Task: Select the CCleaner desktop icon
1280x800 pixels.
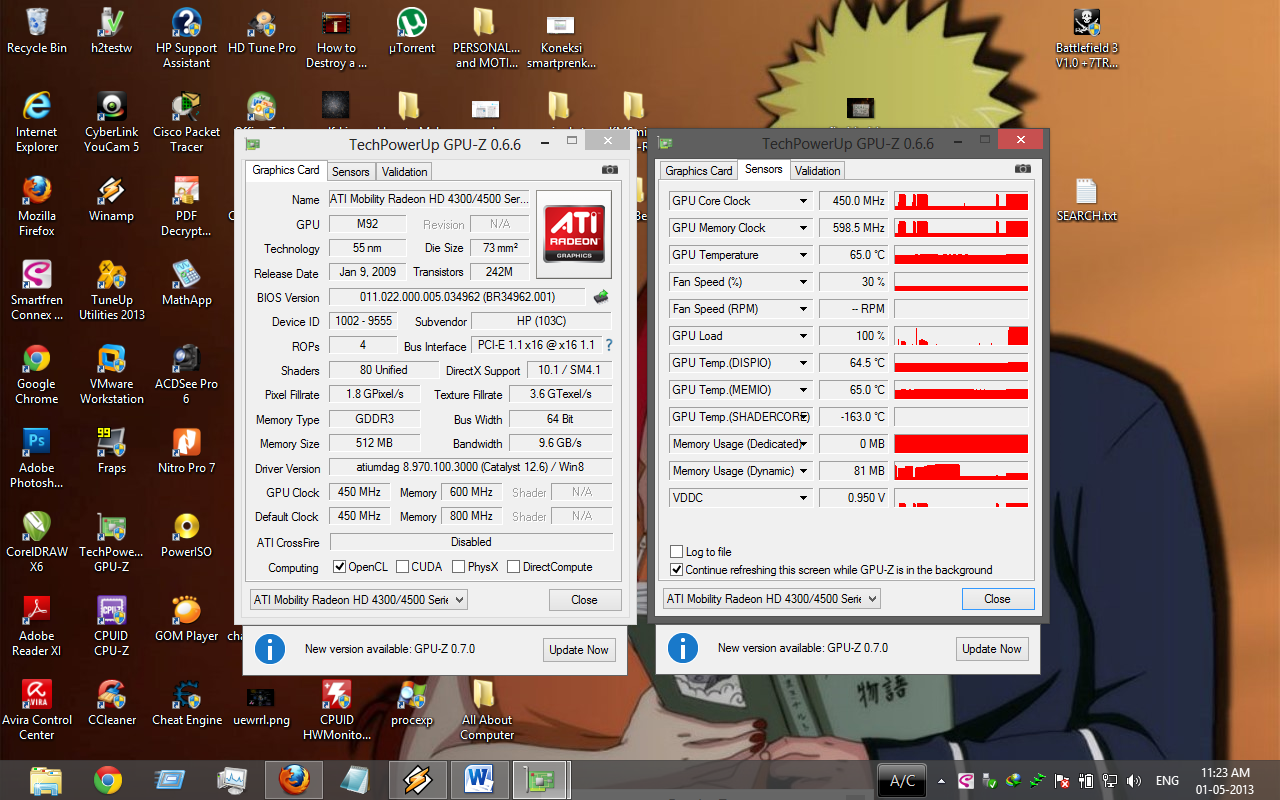Action: tap(112, 704)
